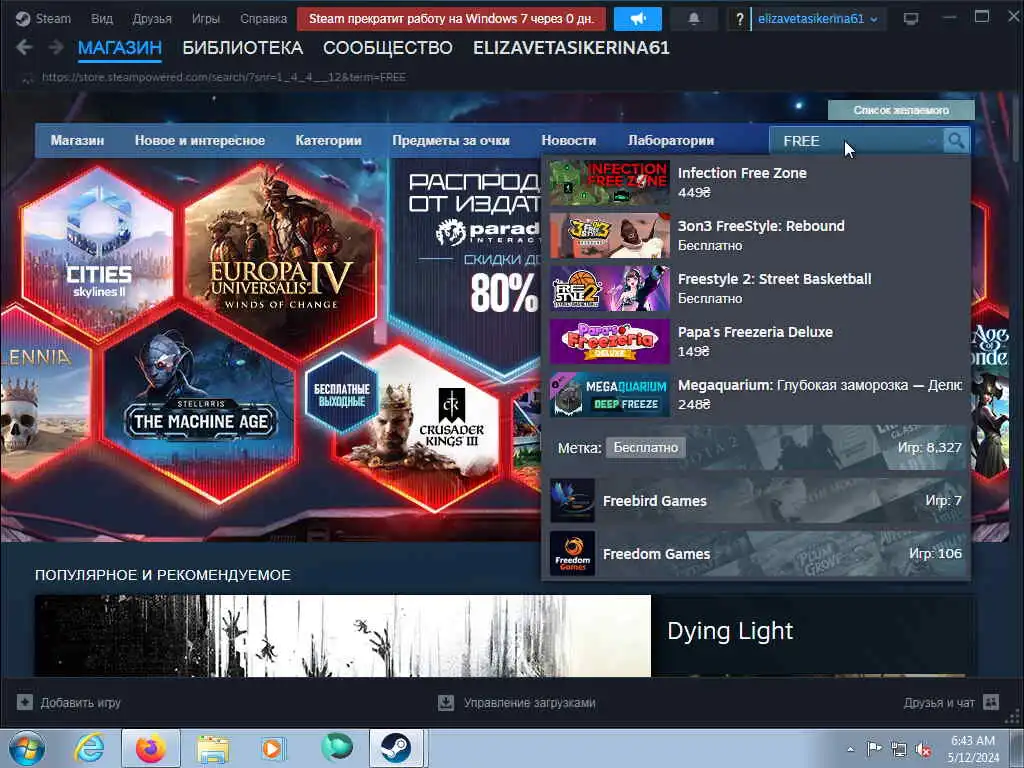This screenshot has height=768, width=1024.
Task: Open Europa Universalis IV hexagon tile
Action: coord(280,261)
